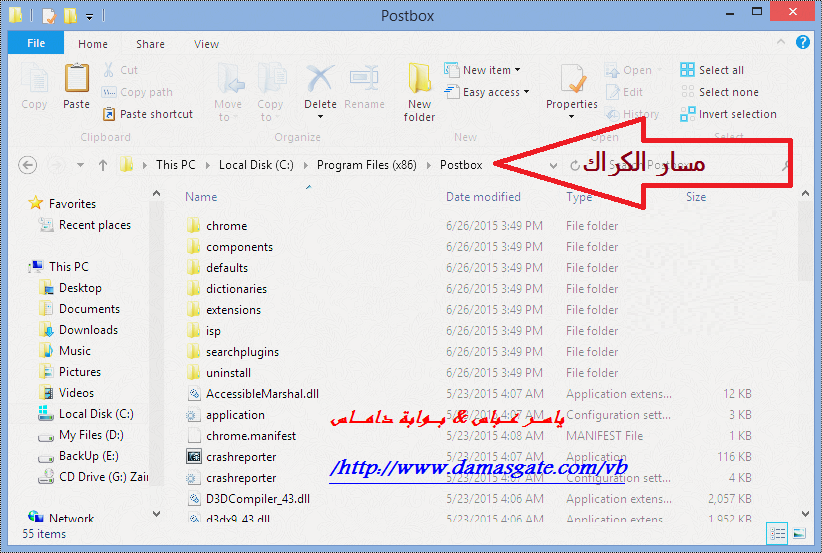Click the Properties icon

[572, 80]
